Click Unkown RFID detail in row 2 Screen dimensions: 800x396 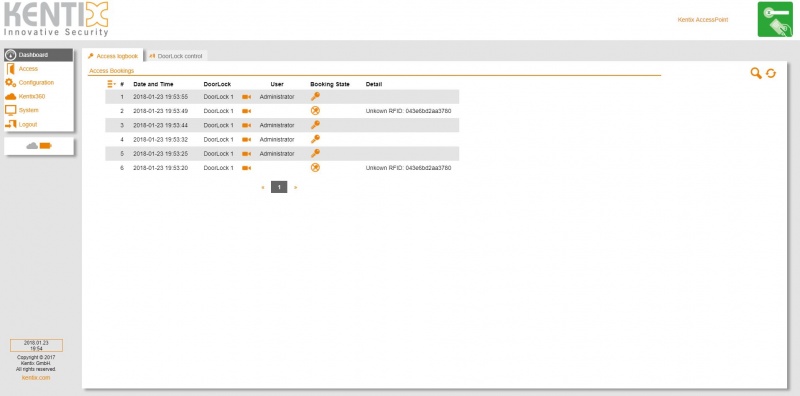[409, 111]
